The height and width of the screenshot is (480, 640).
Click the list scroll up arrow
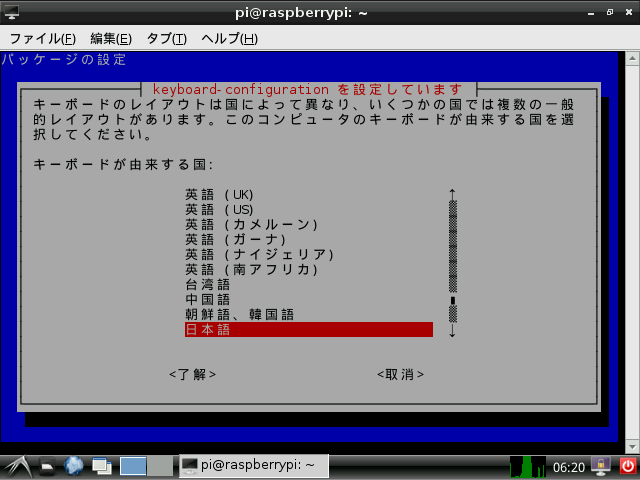[452, 194]
